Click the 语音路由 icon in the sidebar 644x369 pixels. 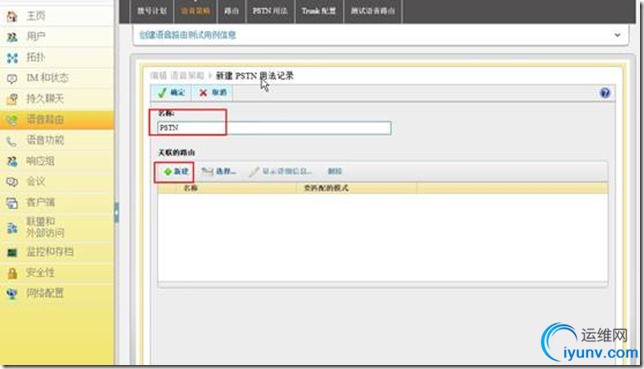click(x=12, y=120)
